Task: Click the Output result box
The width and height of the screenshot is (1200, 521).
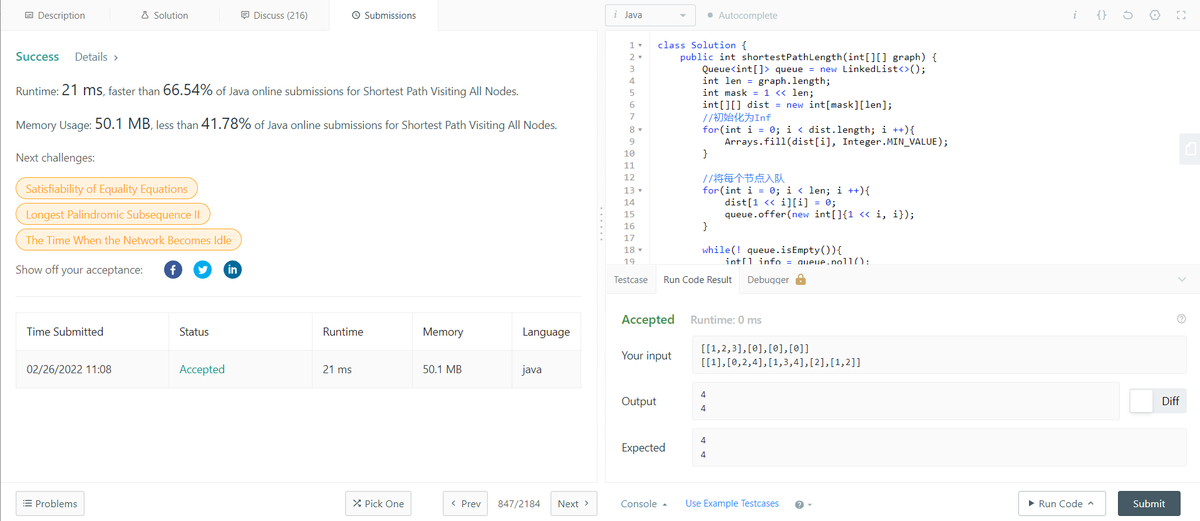Action: 905,401
